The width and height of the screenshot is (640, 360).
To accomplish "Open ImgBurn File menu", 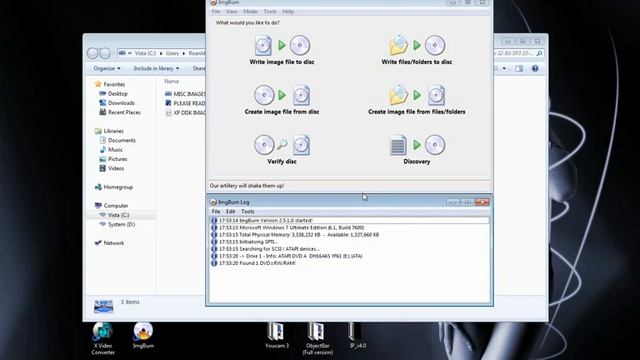I will point(216,11).
